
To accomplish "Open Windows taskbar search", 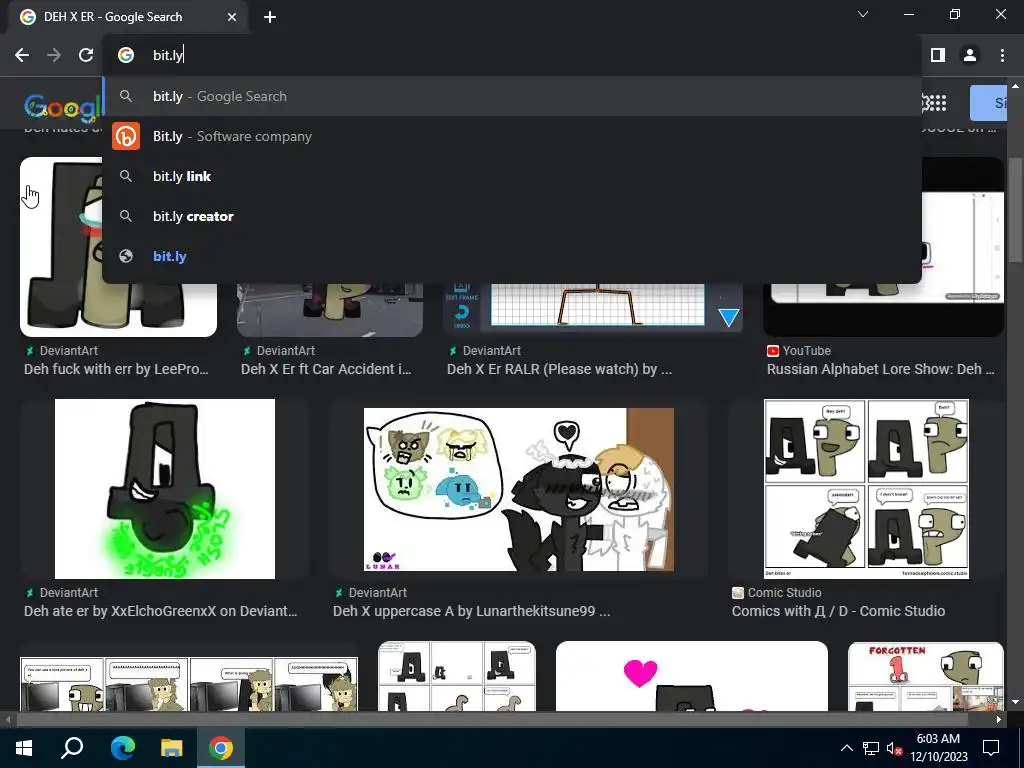I will click(72, 748).
